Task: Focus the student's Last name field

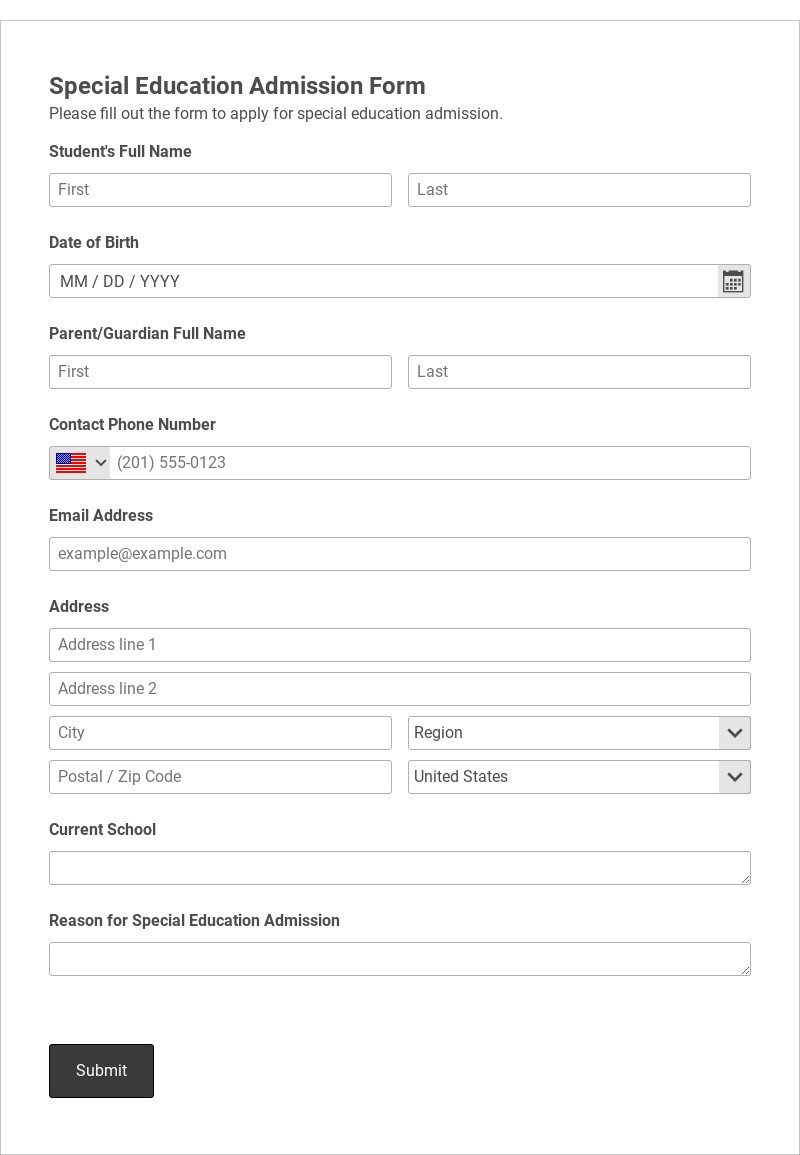Action: 579,190
